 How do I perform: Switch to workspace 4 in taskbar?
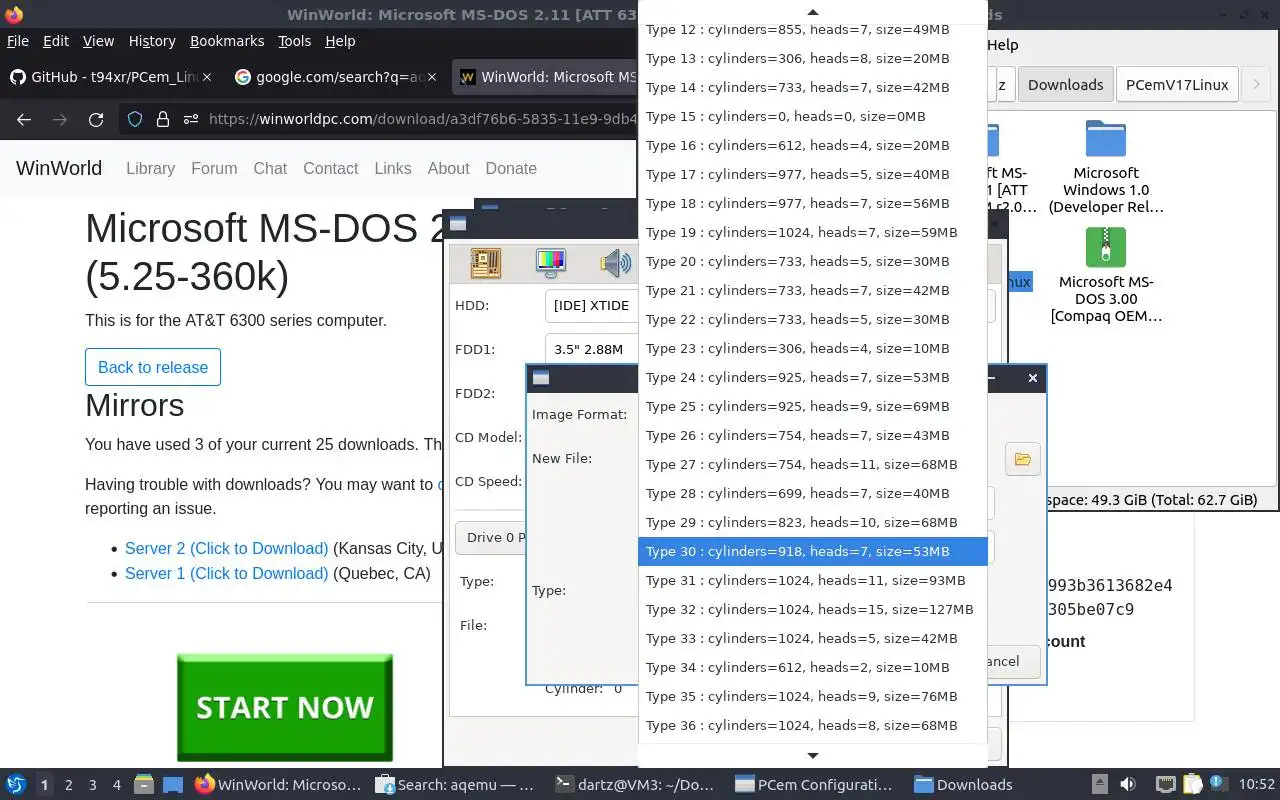pyautogui.click(x=117, y=785)
